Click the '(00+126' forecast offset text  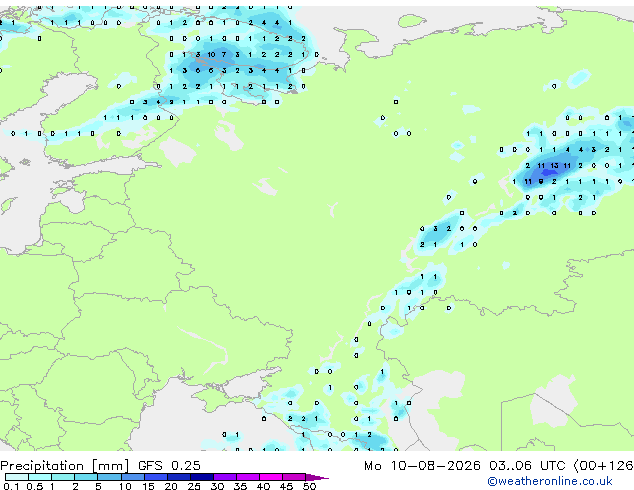(x=603, y=466)
